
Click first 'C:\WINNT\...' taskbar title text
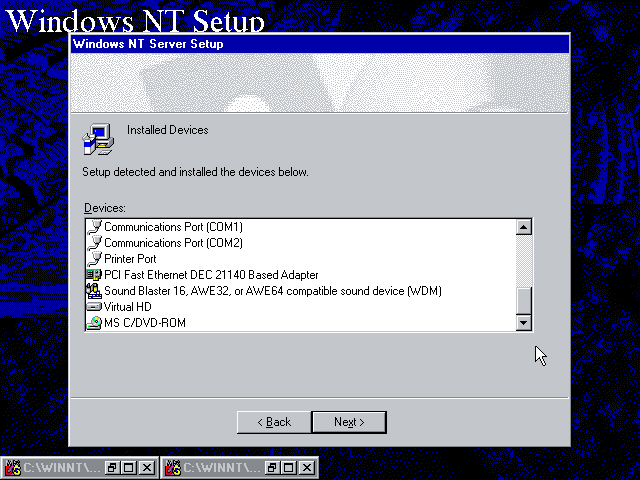(61, 468)
